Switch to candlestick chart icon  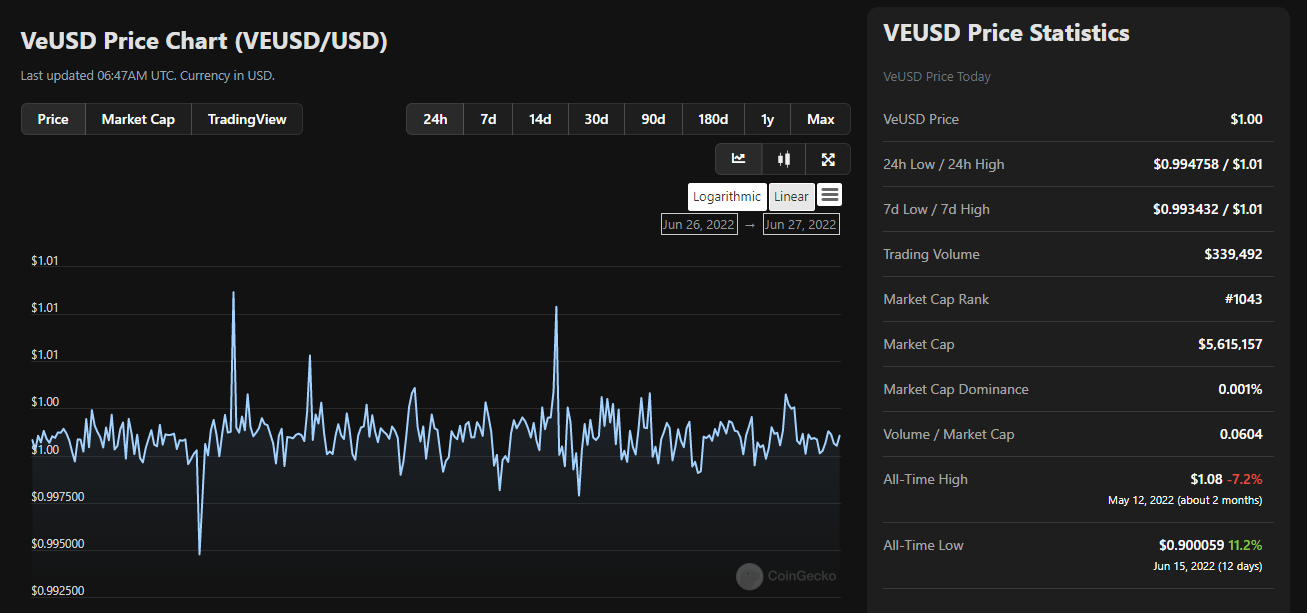tap(784, 159)
